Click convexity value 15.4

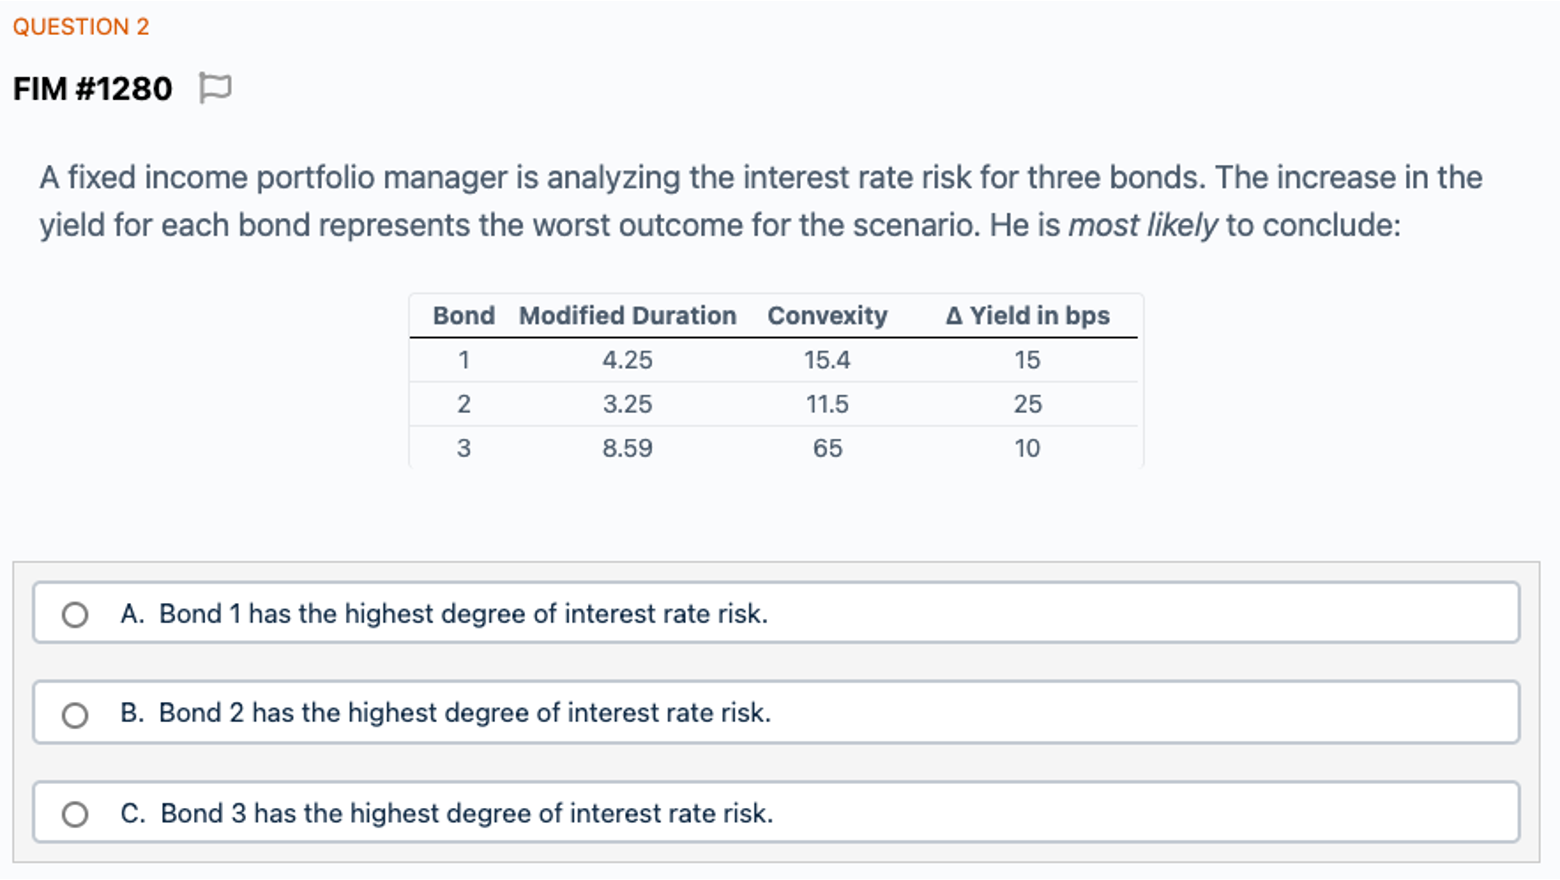click(827, 360)
